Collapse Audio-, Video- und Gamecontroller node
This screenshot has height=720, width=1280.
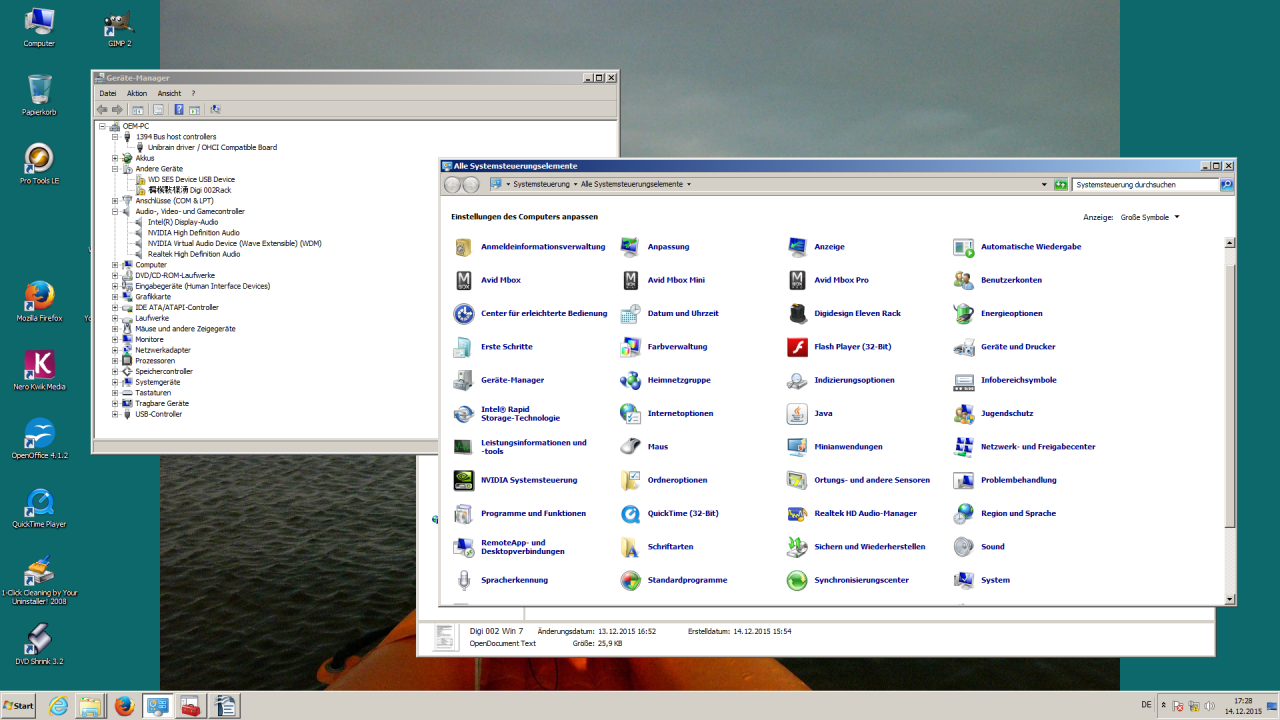point(115,211)
